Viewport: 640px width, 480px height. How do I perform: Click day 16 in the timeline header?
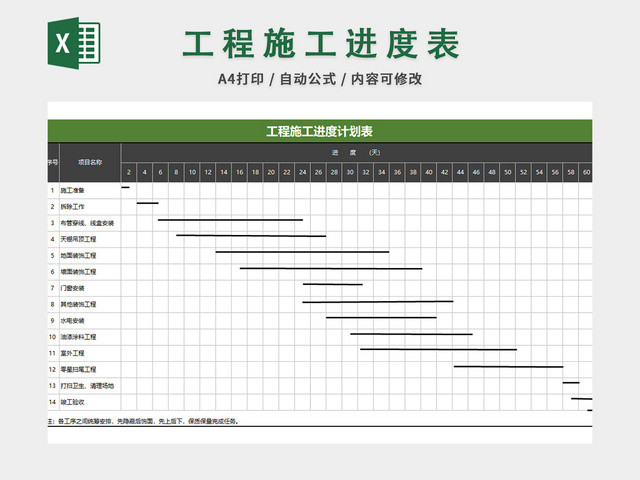click(239, 172)
